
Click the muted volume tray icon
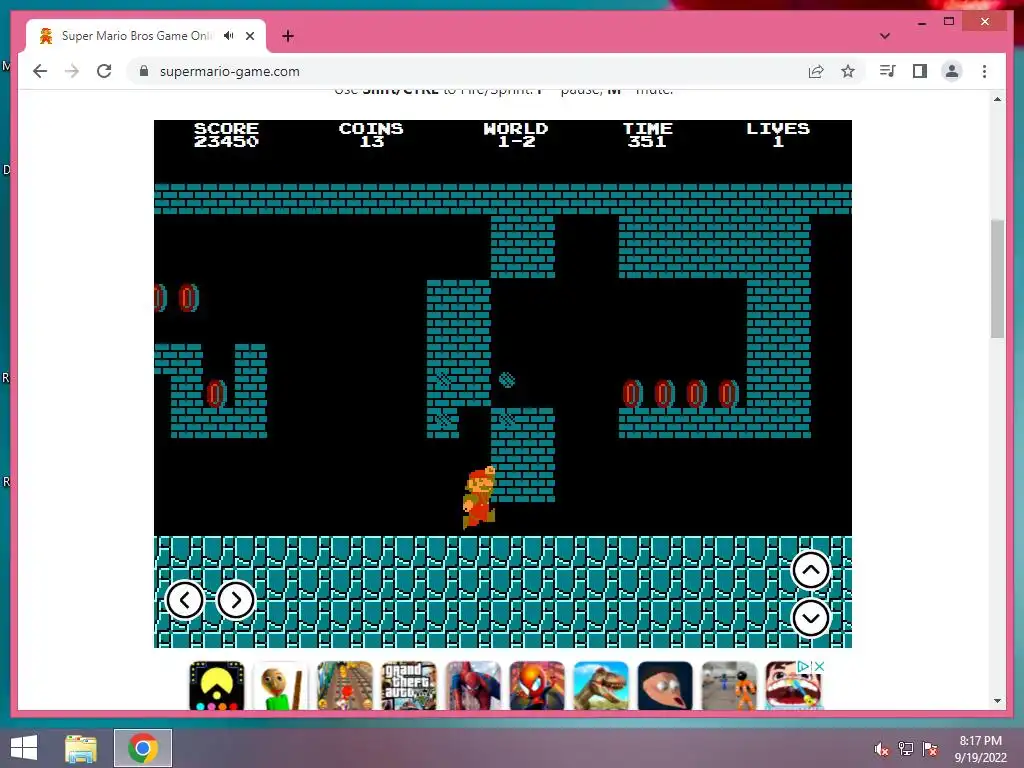[x=881, y=749]
